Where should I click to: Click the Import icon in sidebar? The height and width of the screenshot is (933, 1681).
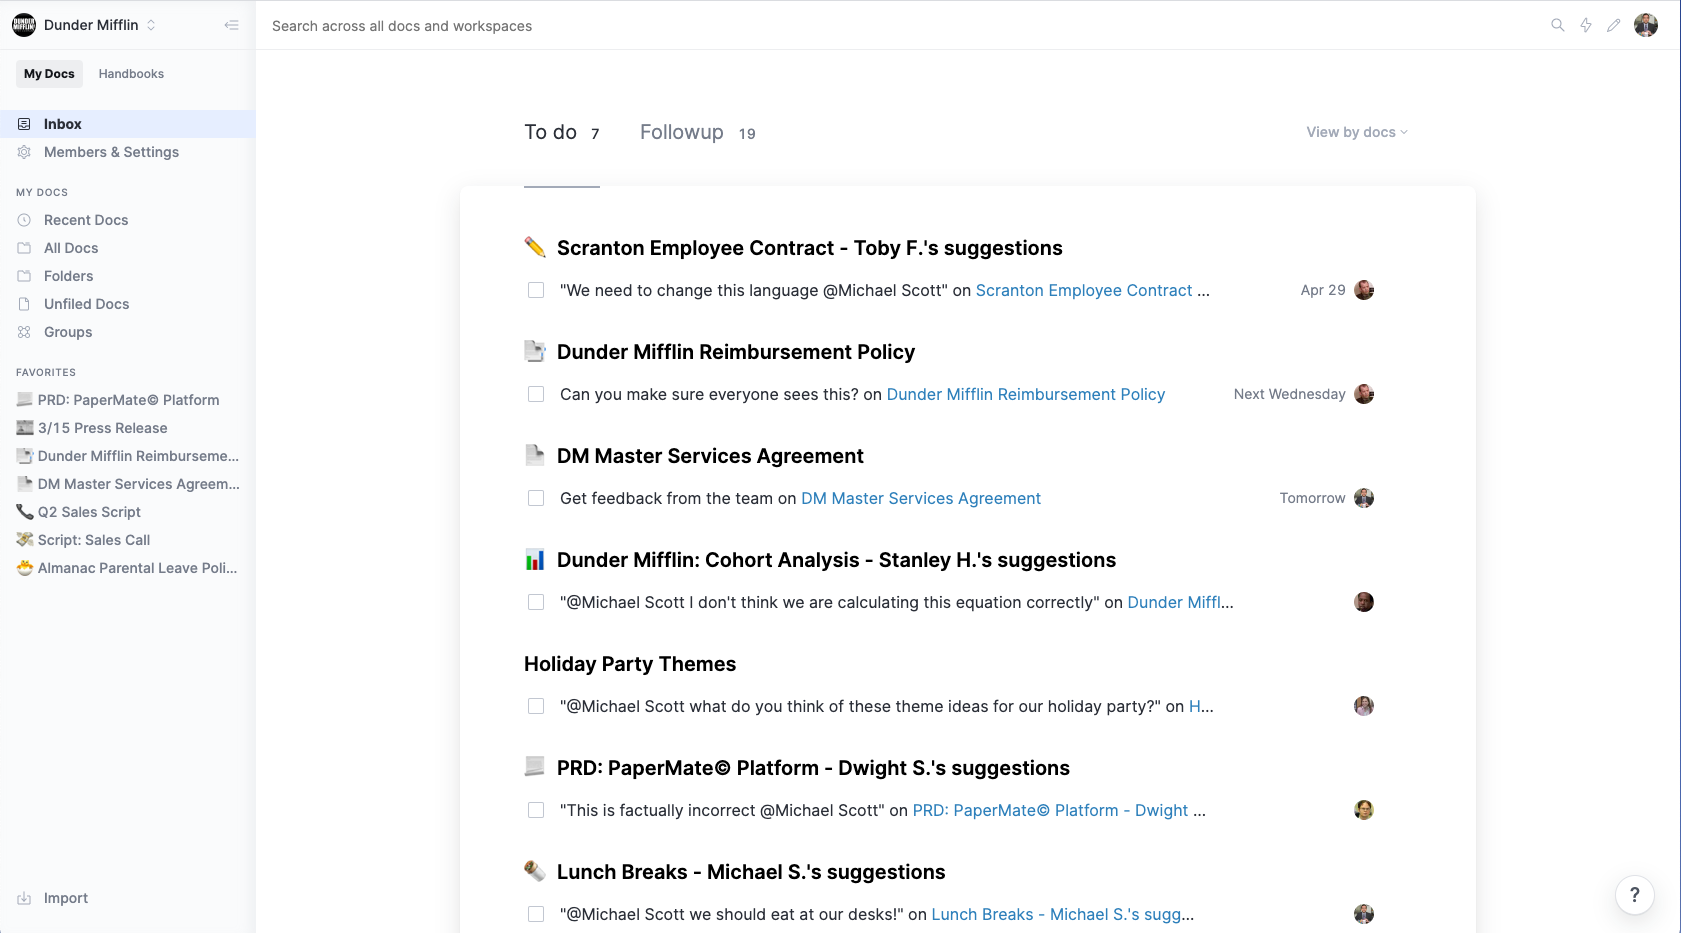tap(24, 898)
